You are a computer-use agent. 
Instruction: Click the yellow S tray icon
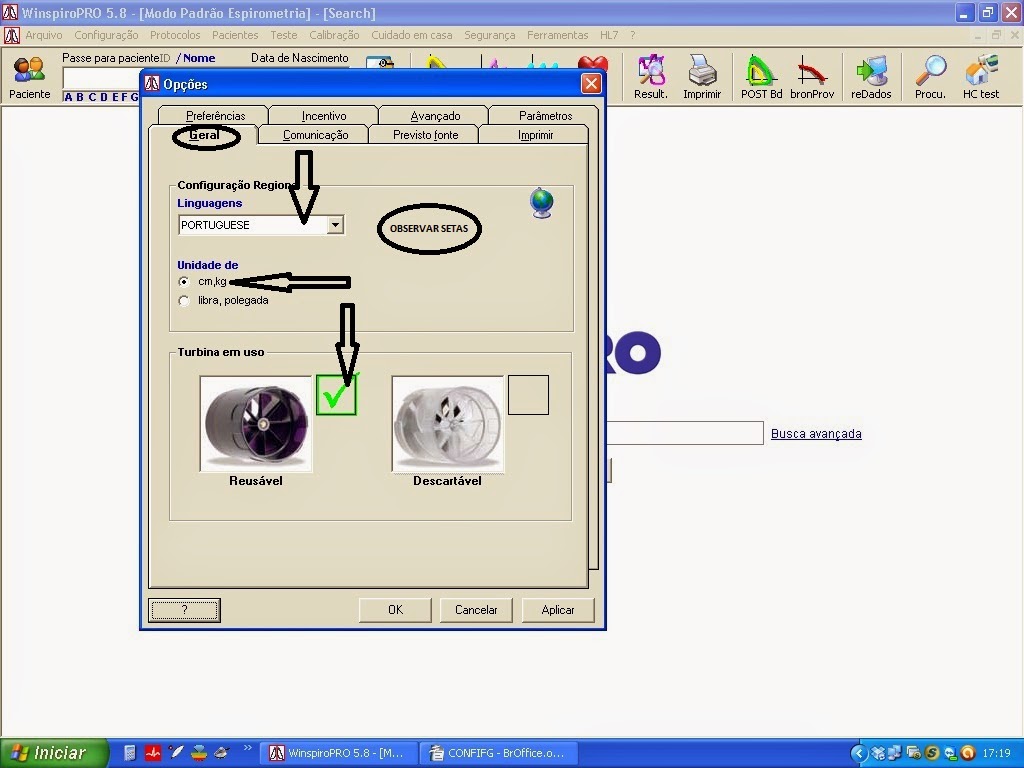coord(932,753)
